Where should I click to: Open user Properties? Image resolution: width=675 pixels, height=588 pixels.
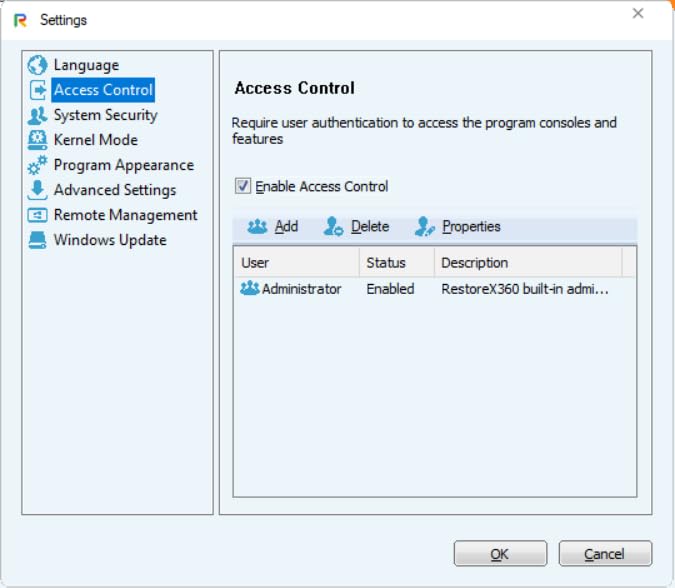[458, 227]
